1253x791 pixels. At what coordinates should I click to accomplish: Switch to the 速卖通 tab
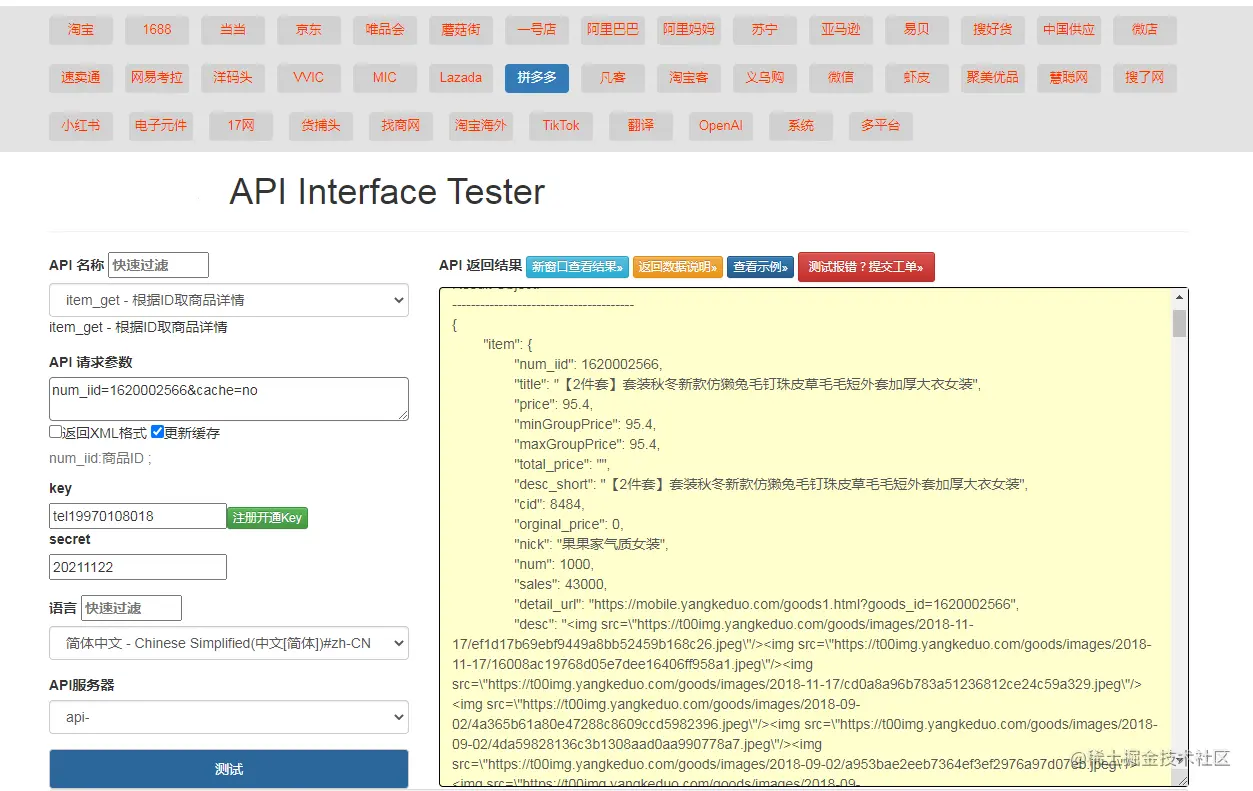click(x=81, y=78)
